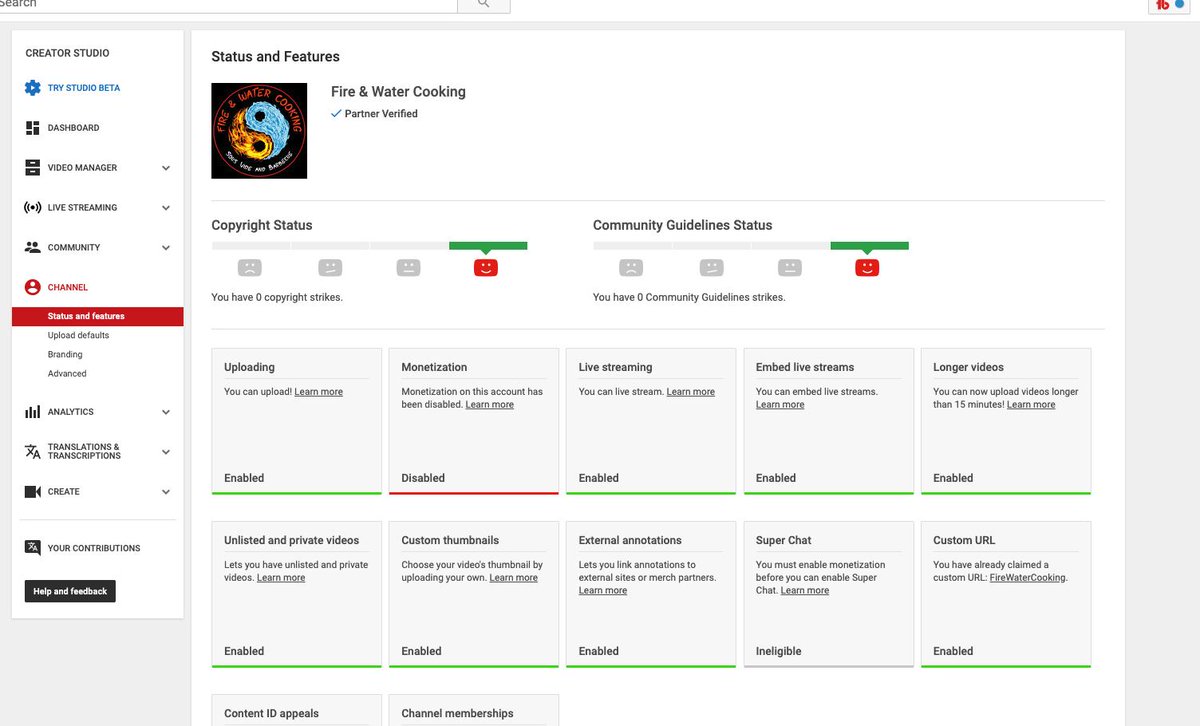Open Learn more link in Super Chat card

pyautogui.click(x=805, y=591)
